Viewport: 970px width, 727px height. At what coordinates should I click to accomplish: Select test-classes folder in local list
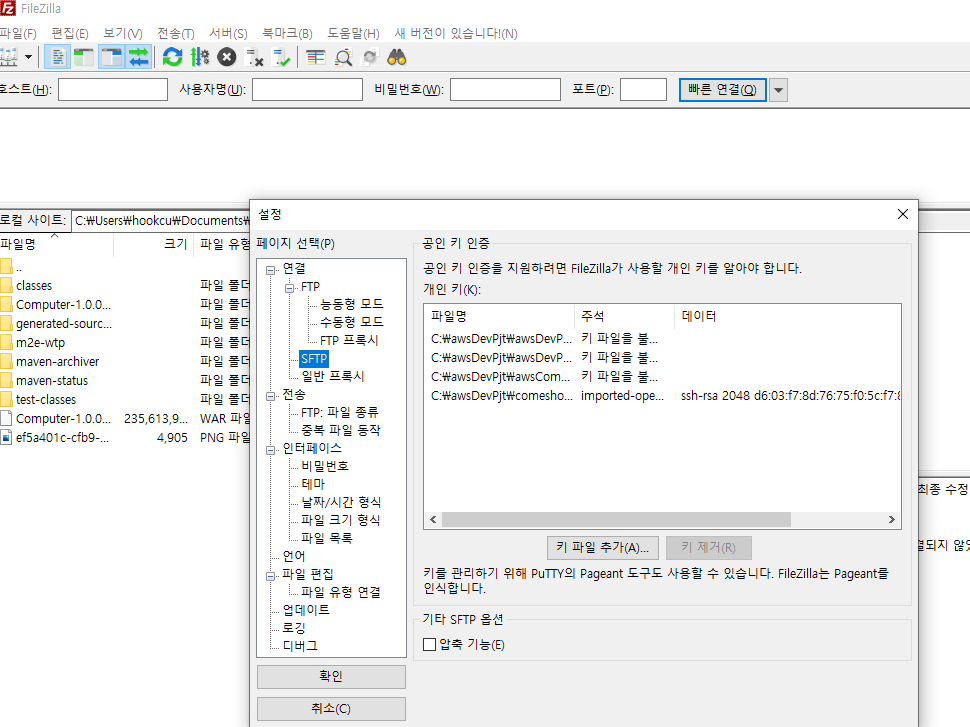[124, 399]
